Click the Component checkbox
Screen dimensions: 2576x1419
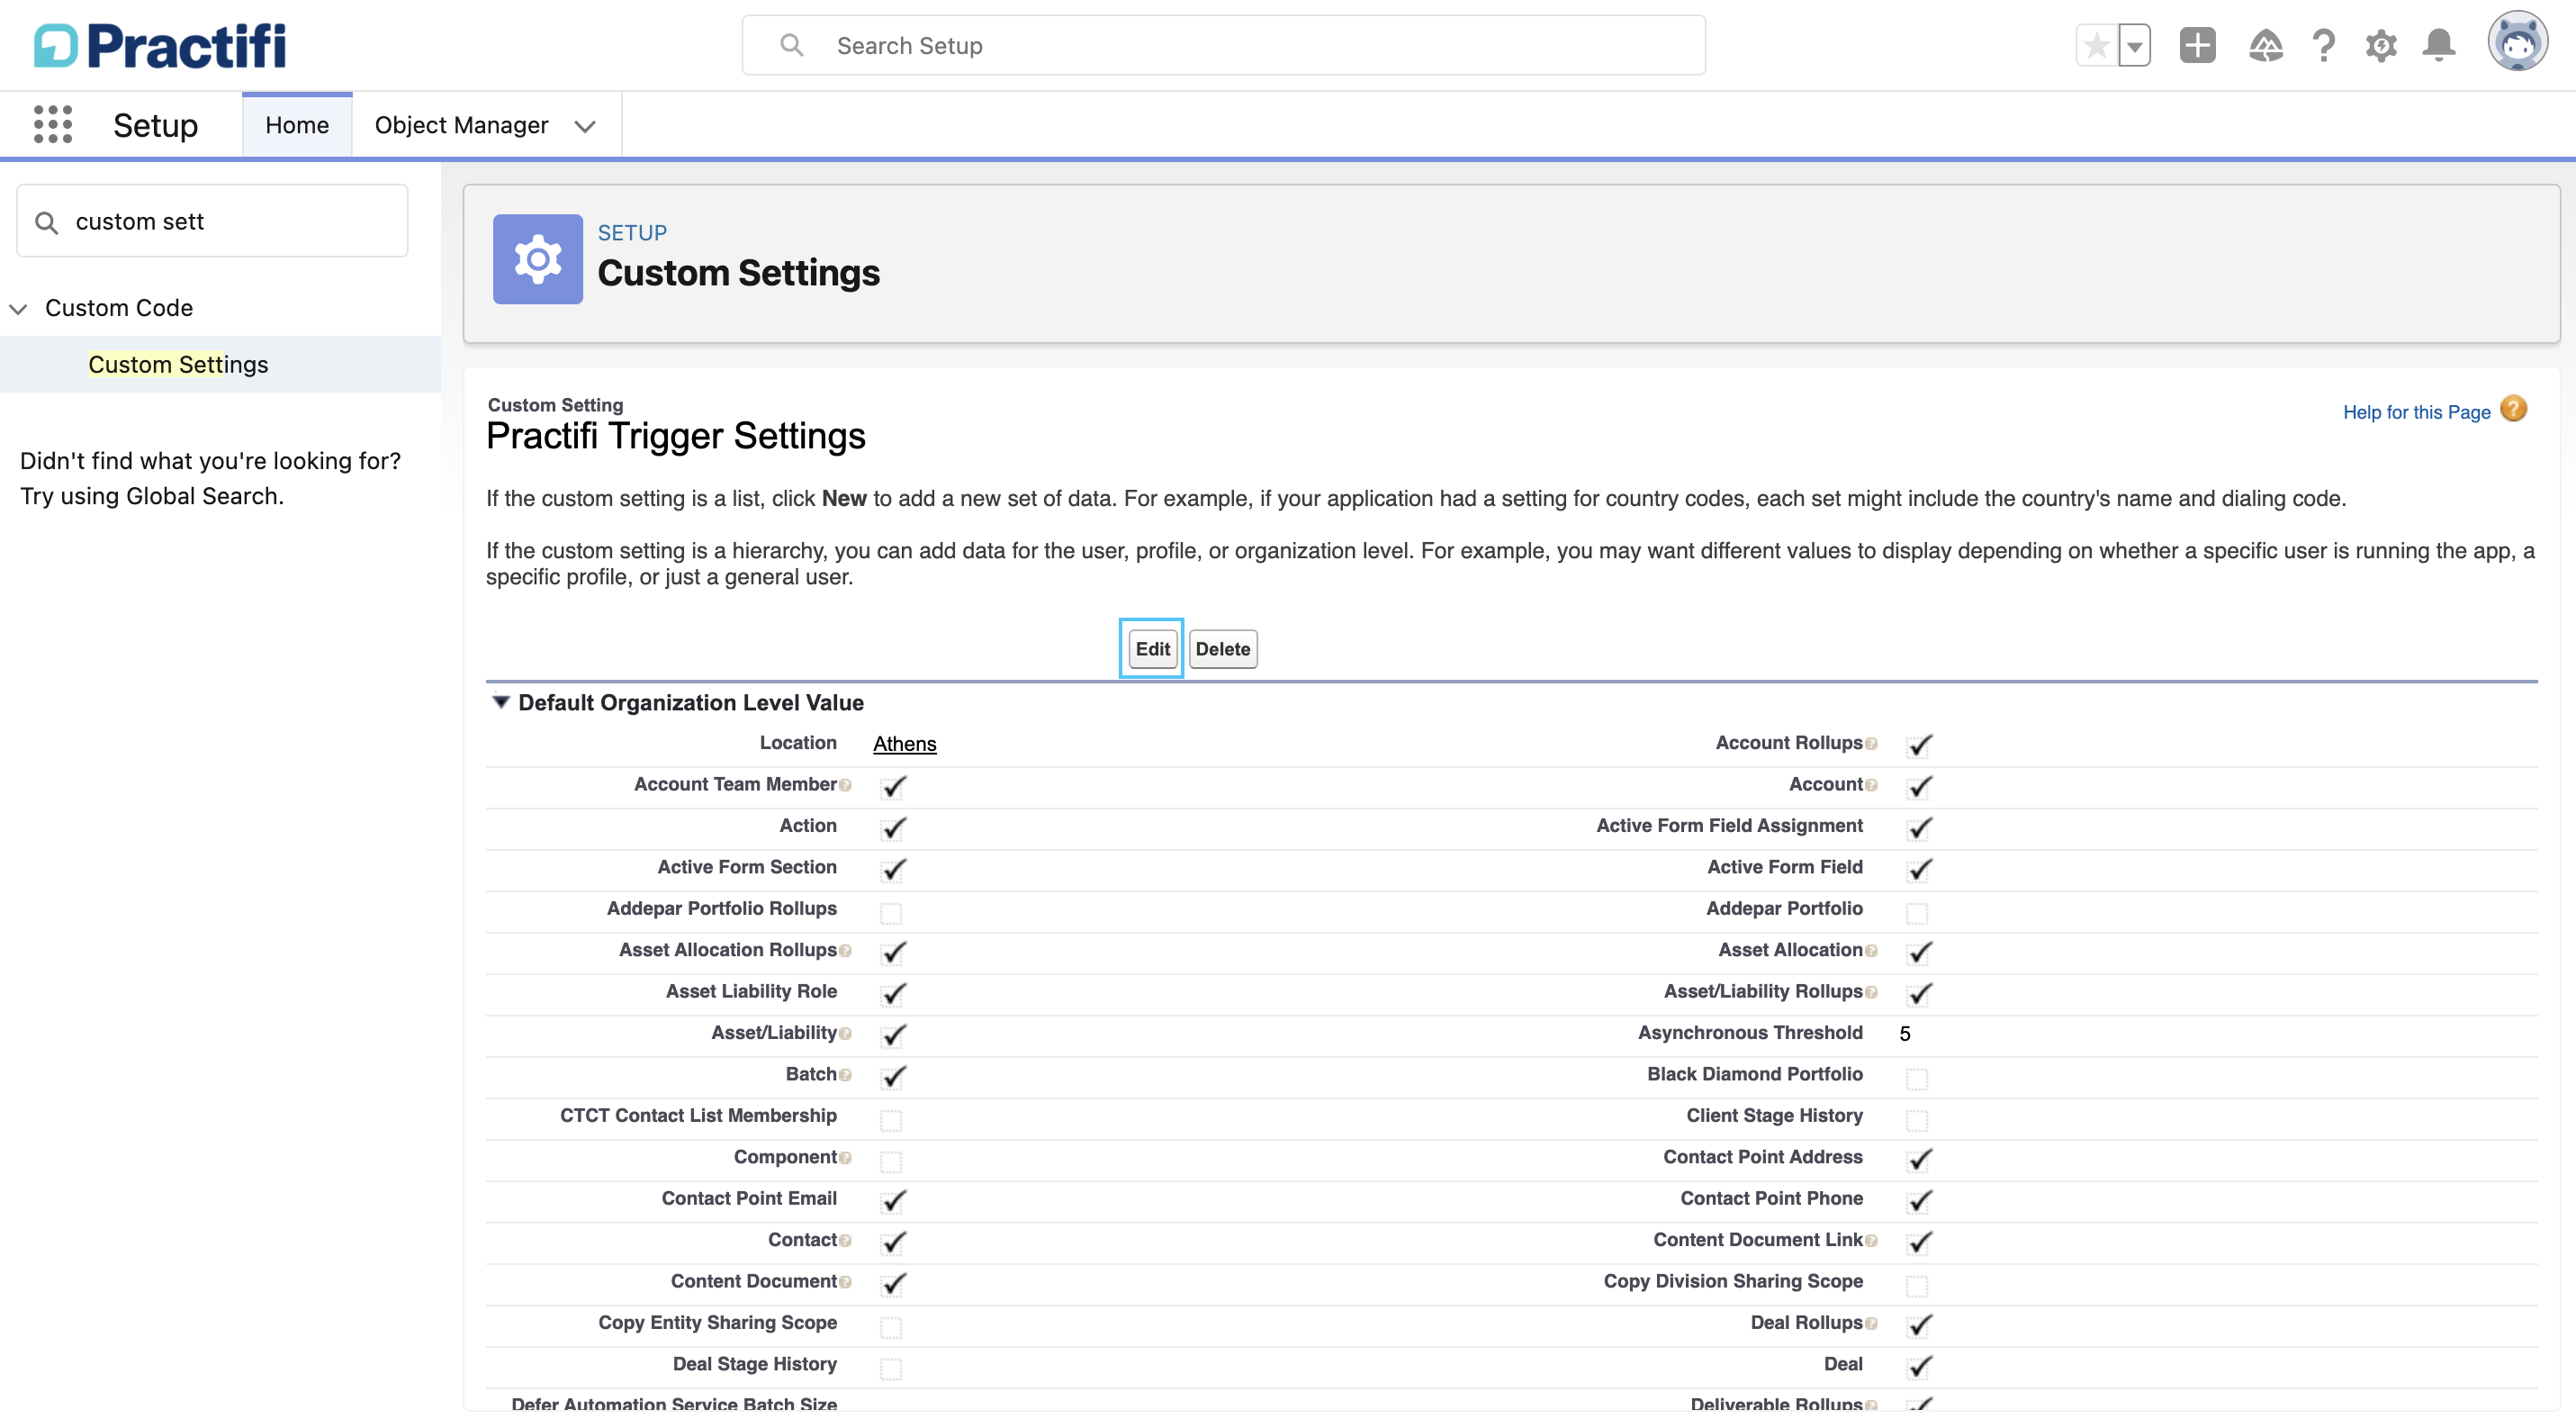[x=891, y=1161]
